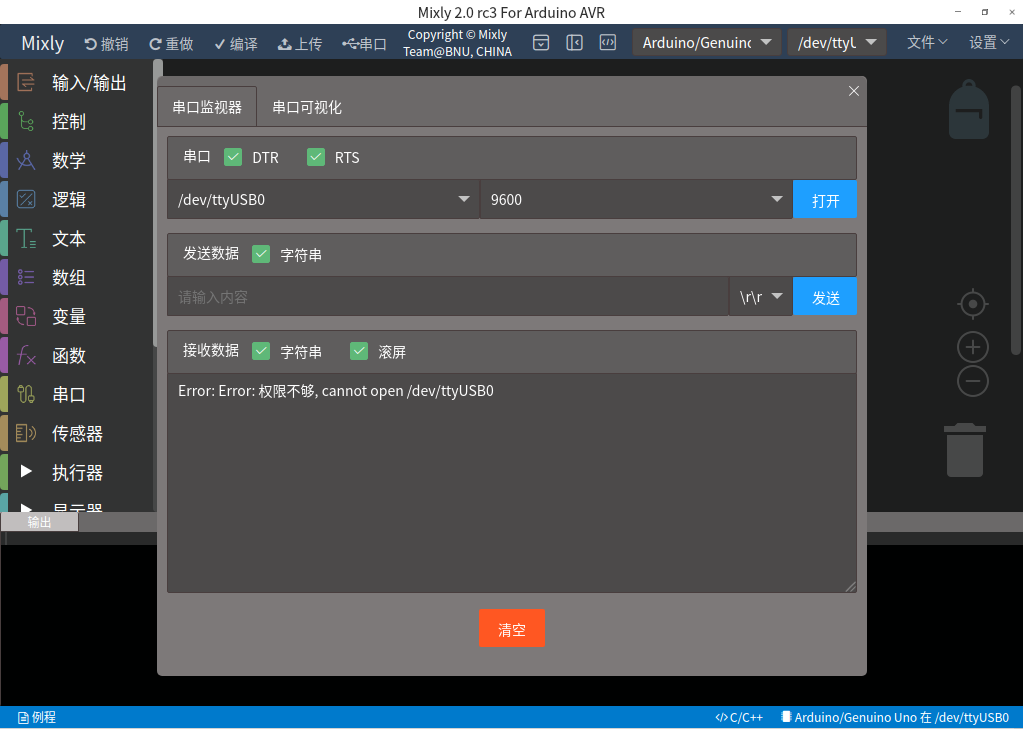Screen dimensions: 1023x729
Task: Click the 清空 clear button
Action: point(512,628)
